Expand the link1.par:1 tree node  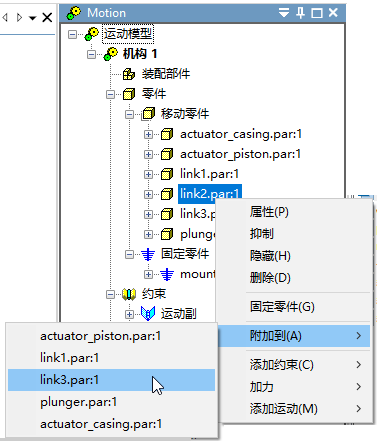pyautogui.click(x=148, y=174)
